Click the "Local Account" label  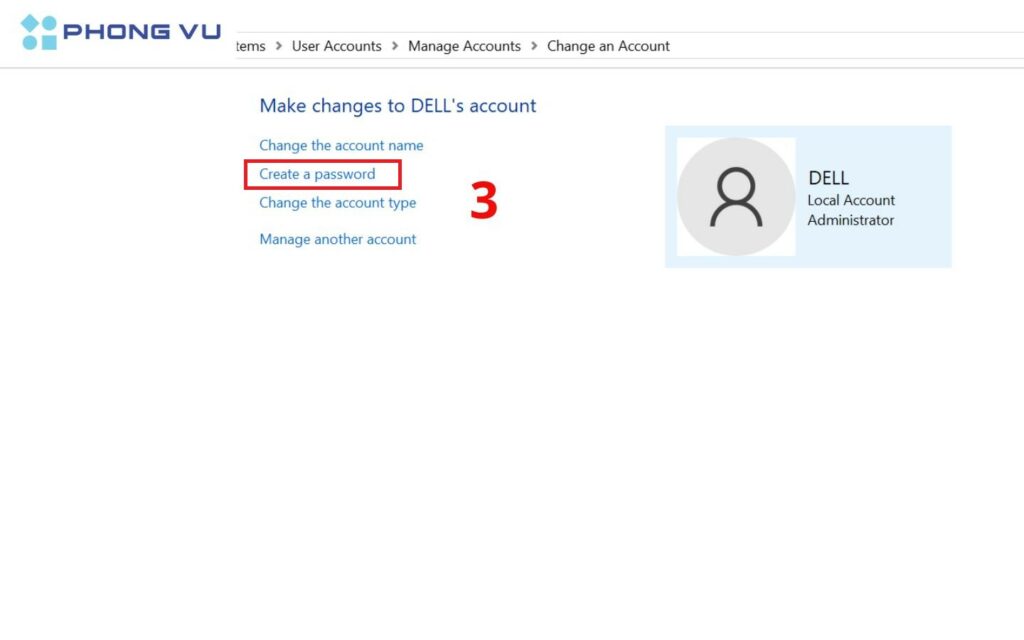(x=851, y=200)
